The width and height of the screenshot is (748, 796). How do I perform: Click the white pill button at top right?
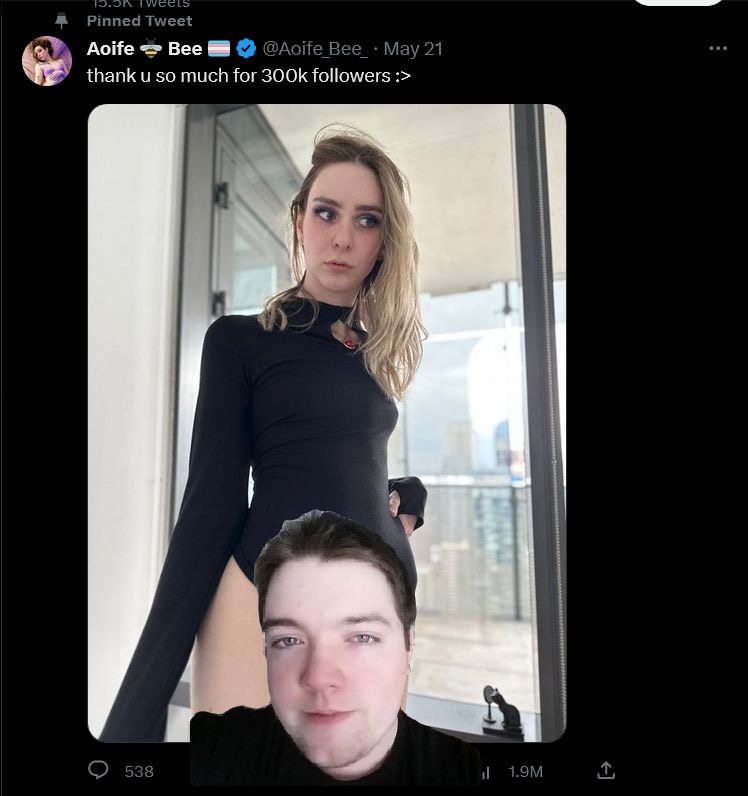point(679,2)
